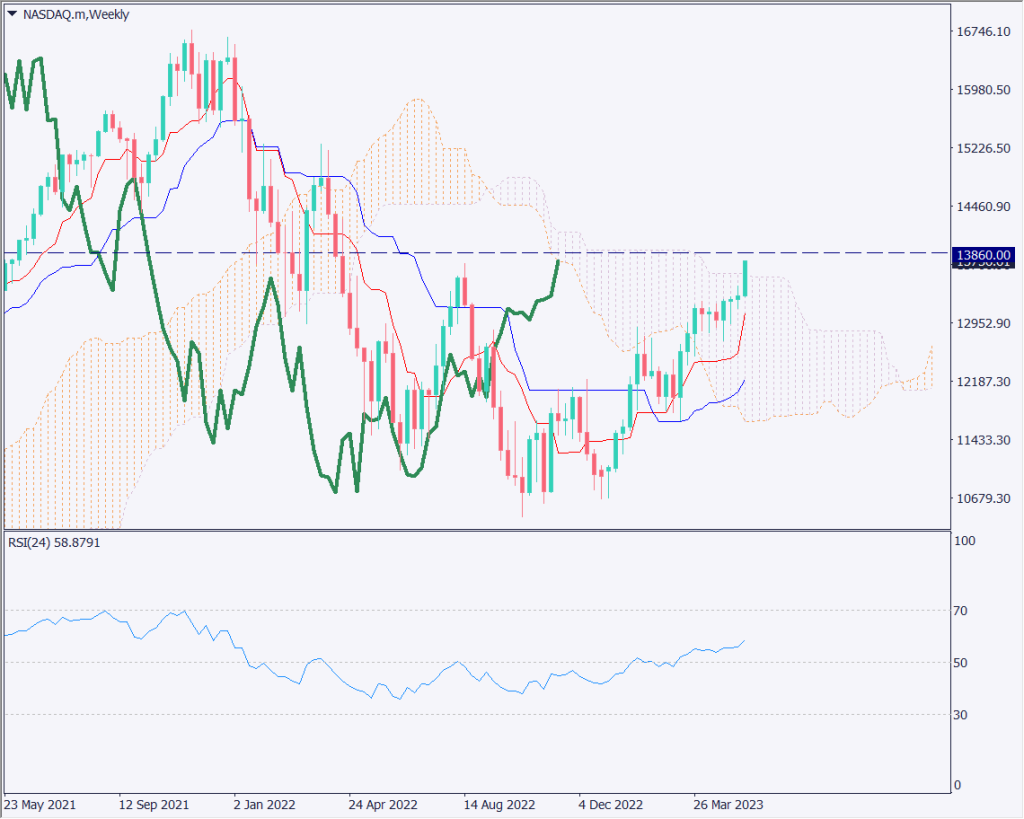The image size is (1024, 819).
Task: Select the 14 Aug 2022 date label
Action: click(498, 804)
